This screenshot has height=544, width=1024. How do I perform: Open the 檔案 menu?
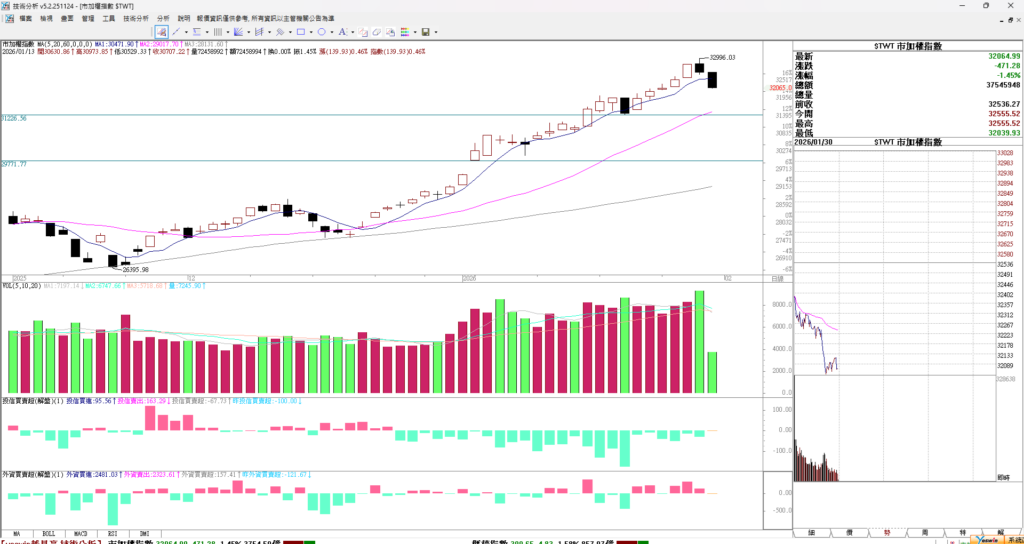click(25, 18)
